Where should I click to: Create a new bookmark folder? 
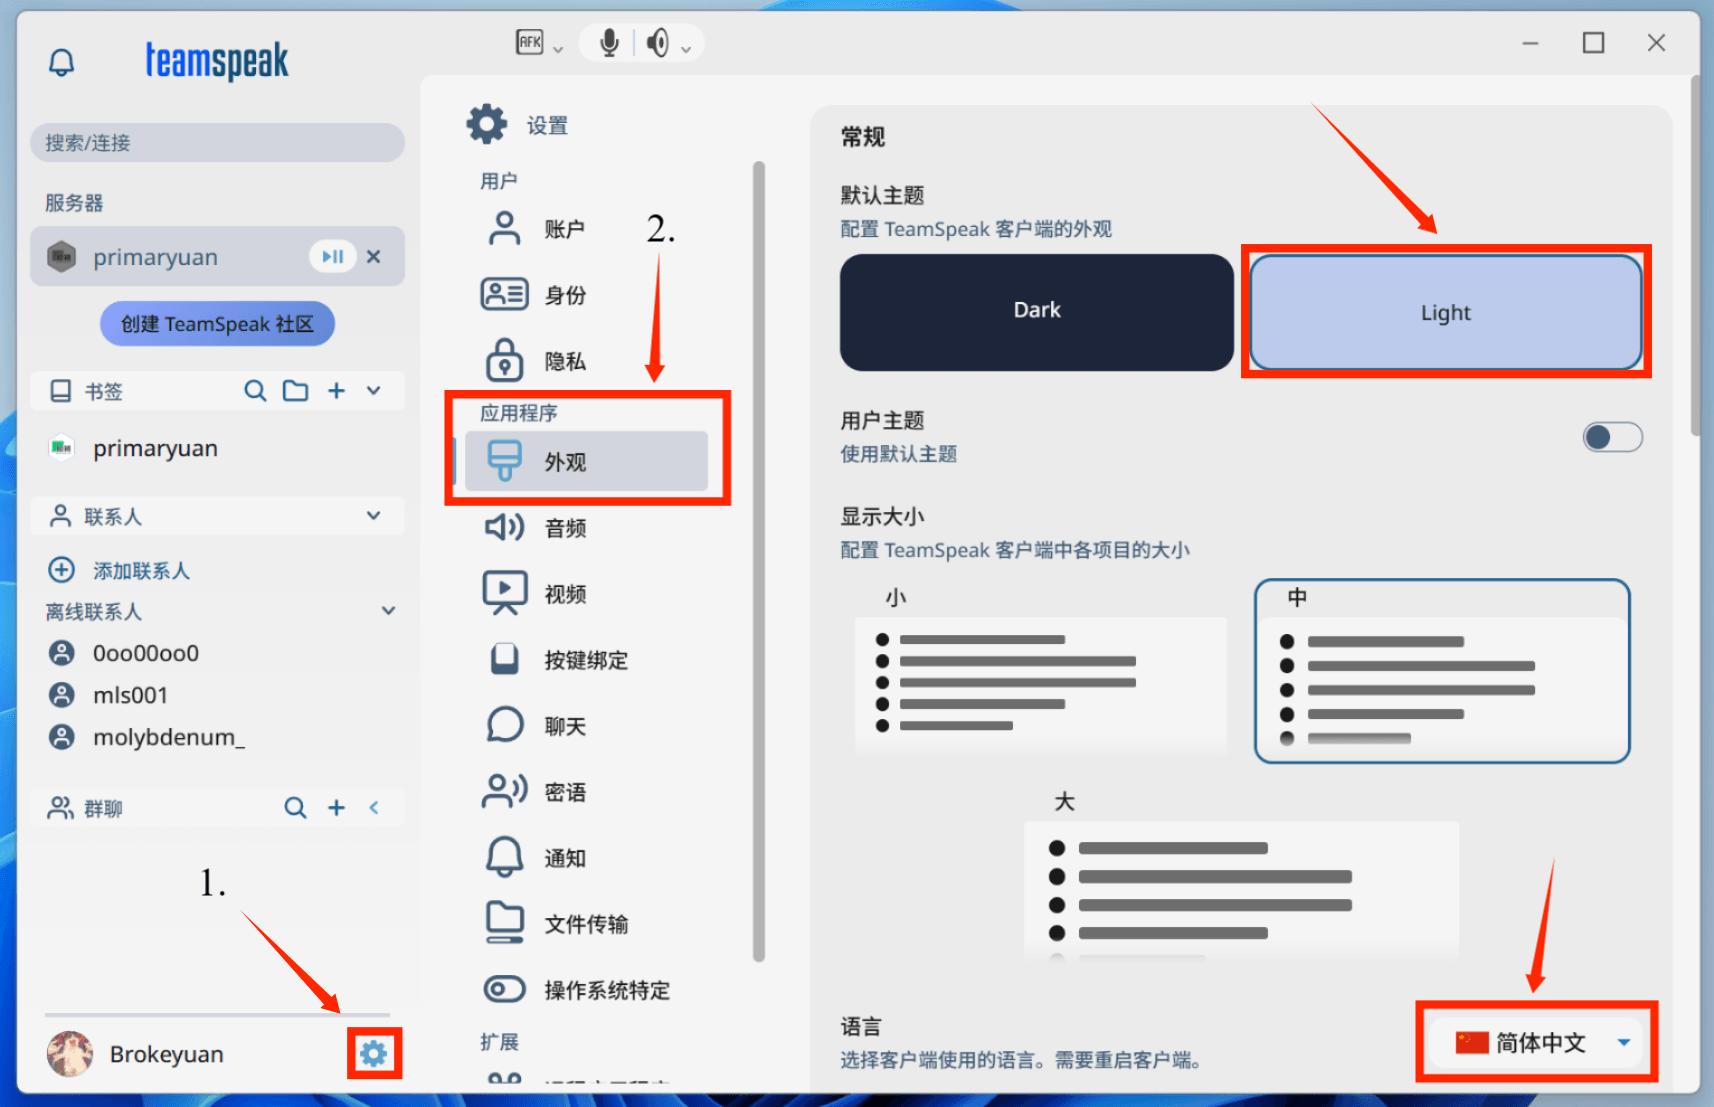[x=295, y=390]
